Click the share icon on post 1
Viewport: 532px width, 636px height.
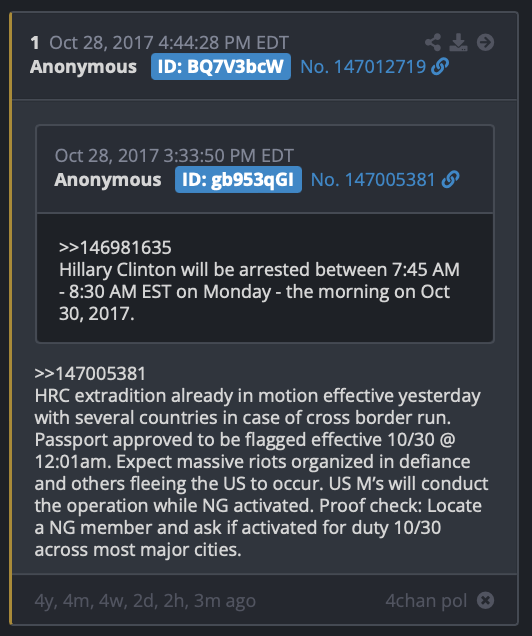[433, 42]
